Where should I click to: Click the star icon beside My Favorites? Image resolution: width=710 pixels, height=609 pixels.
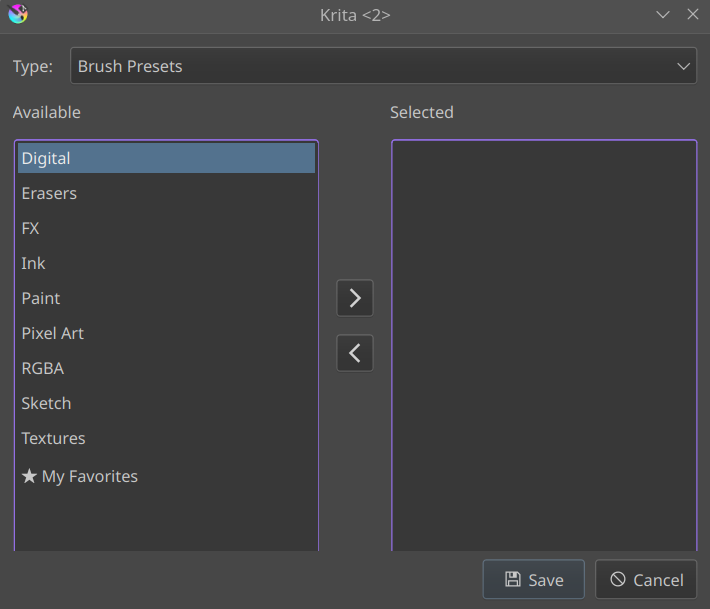(x=29, y=477)
